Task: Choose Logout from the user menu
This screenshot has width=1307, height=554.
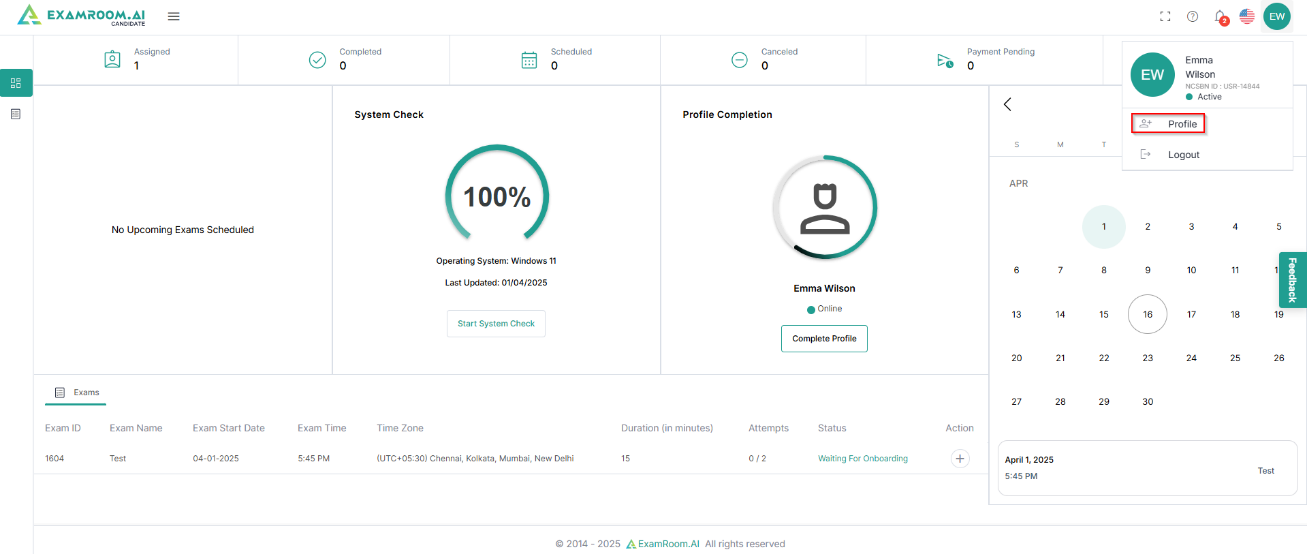Action: point(1183,155)
